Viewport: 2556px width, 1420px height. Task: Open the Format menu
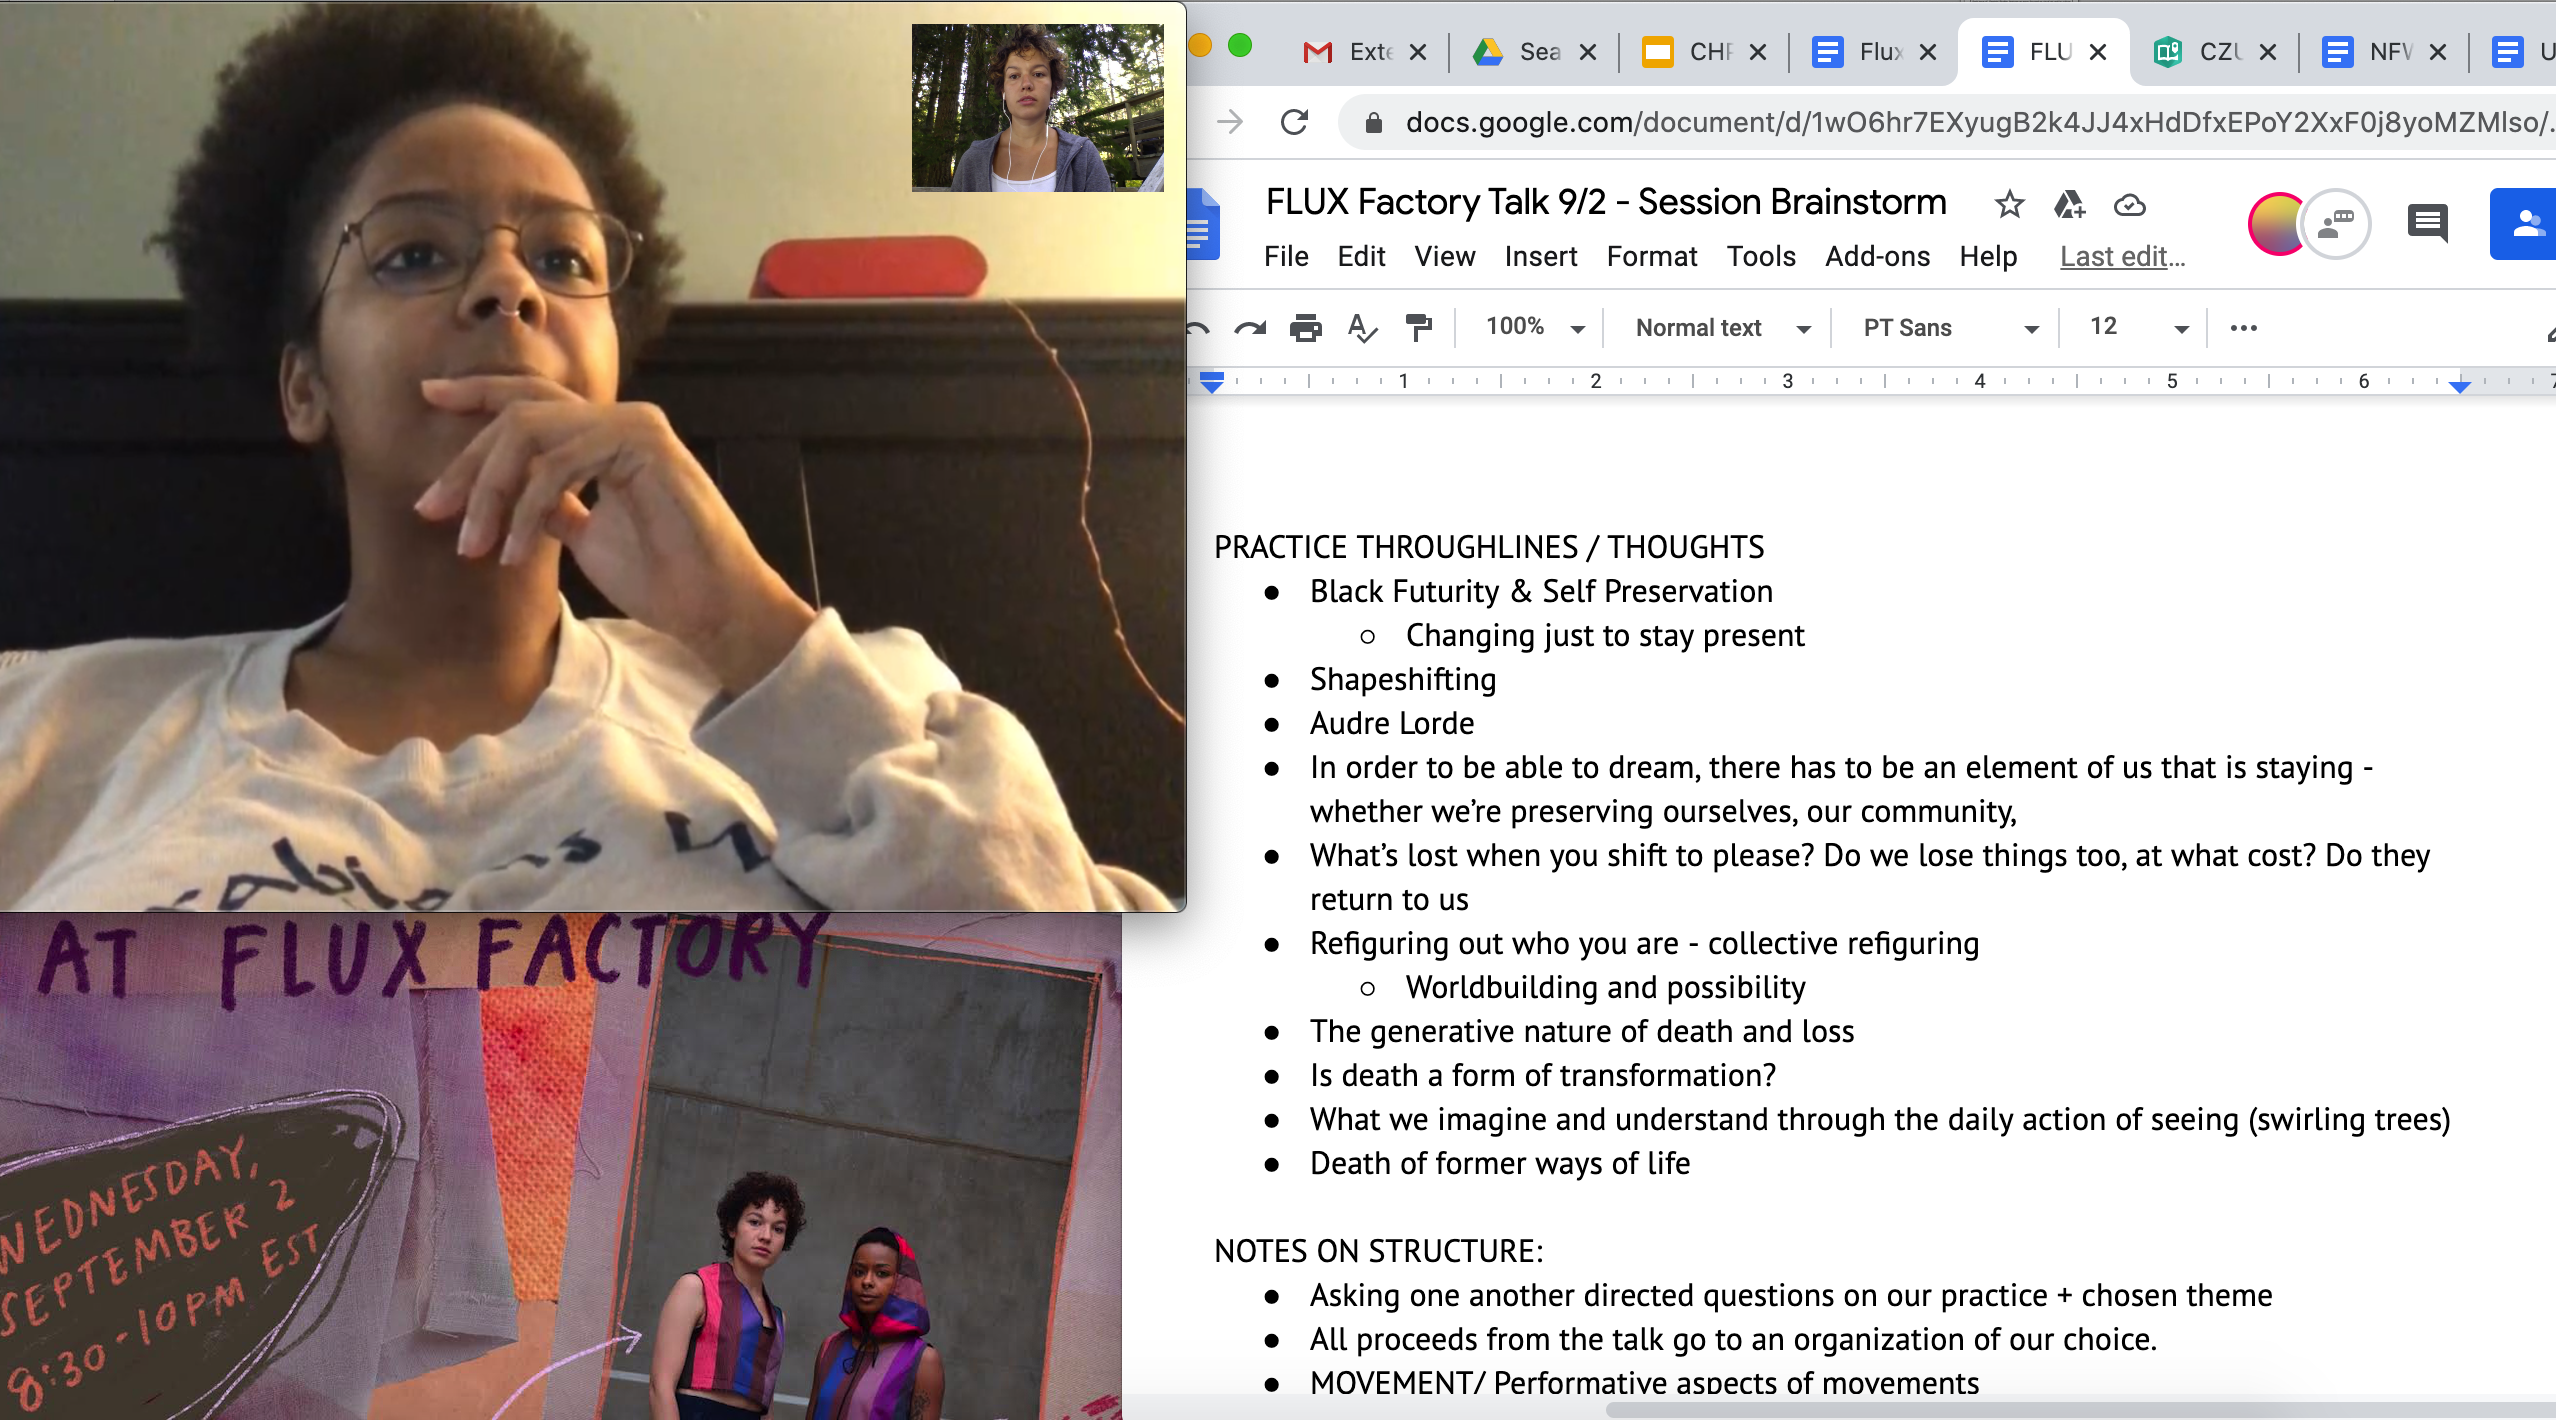click(x=1652, y=257)
